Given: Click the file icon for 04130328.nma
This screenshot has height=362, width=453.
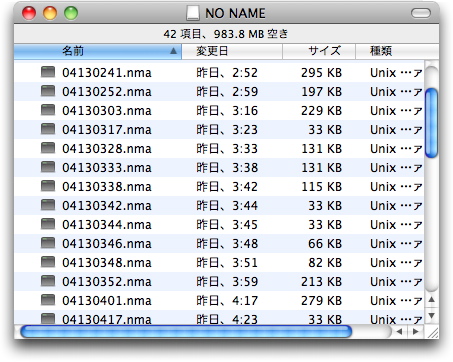Looking at the screenshot, I should point(48,148).
